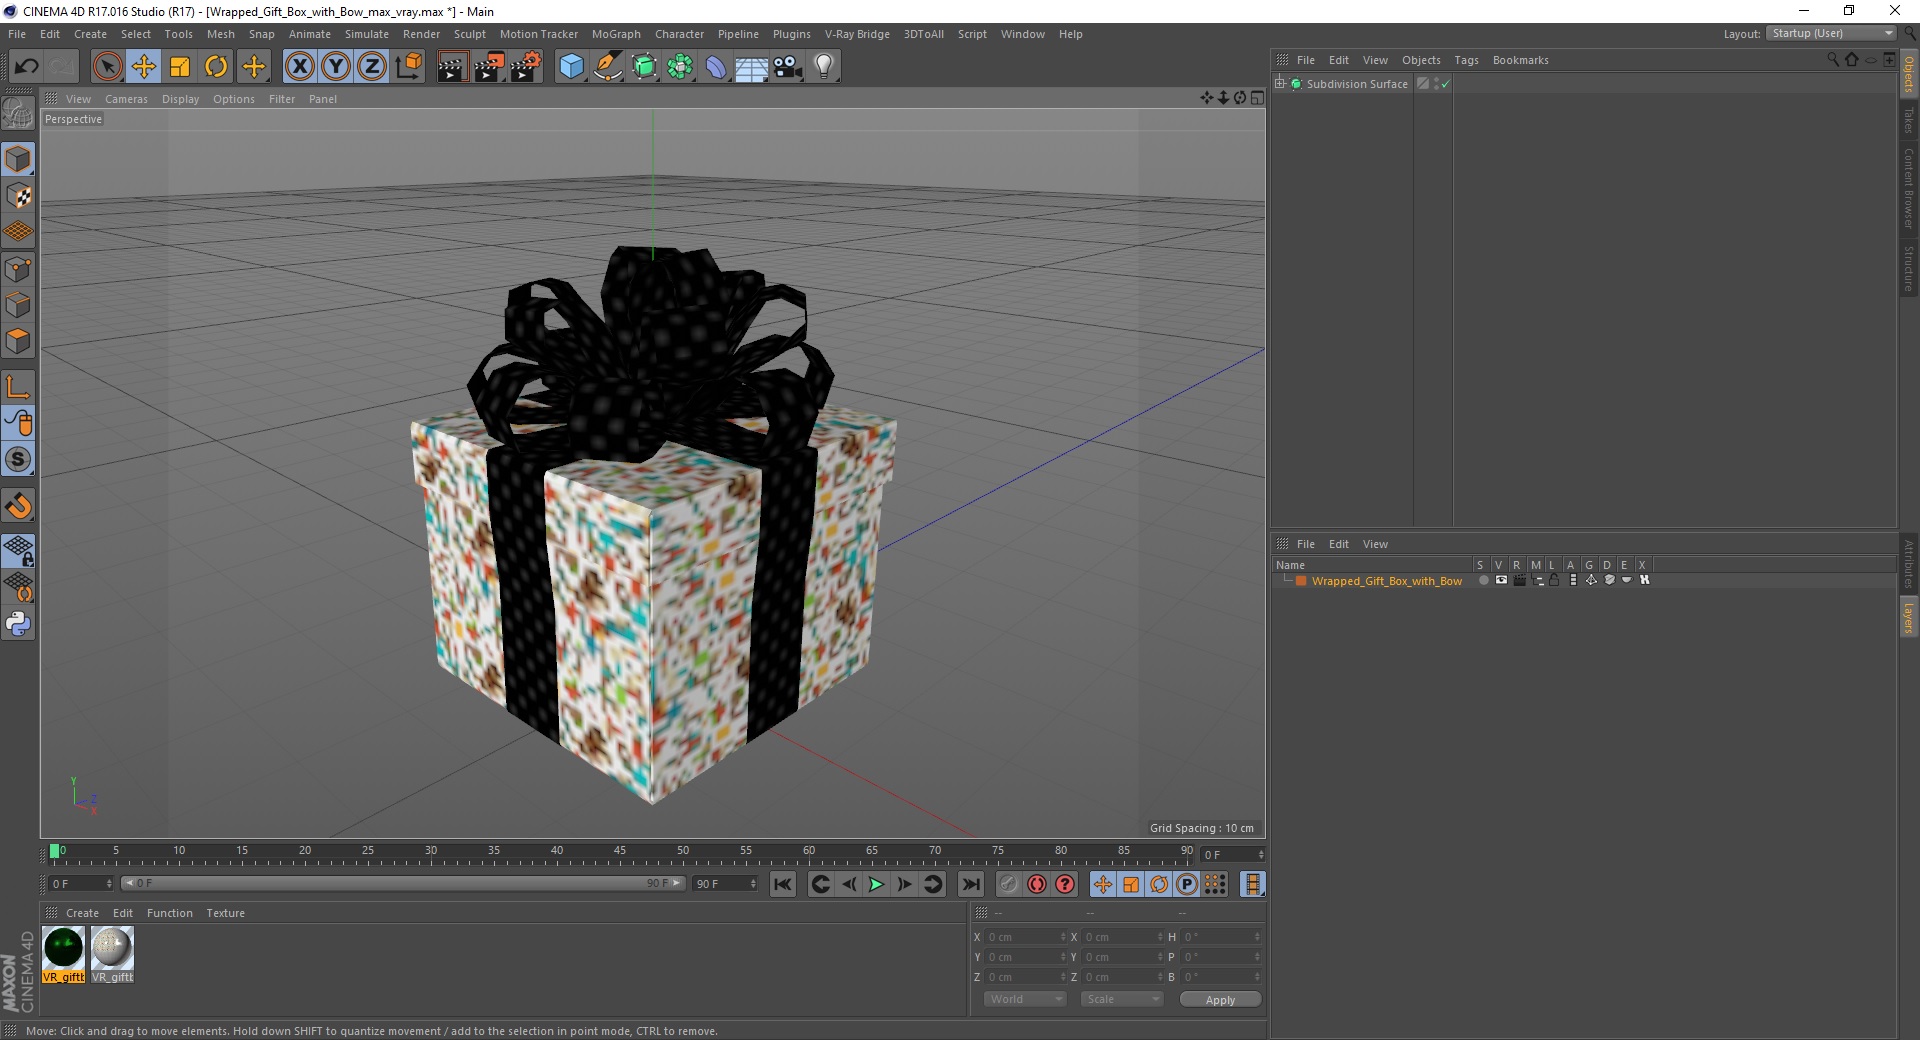1920x1040 pixels.
Task: Switch to the Takes side tab
Action: pyautogui.click(x=1909, y=120)
